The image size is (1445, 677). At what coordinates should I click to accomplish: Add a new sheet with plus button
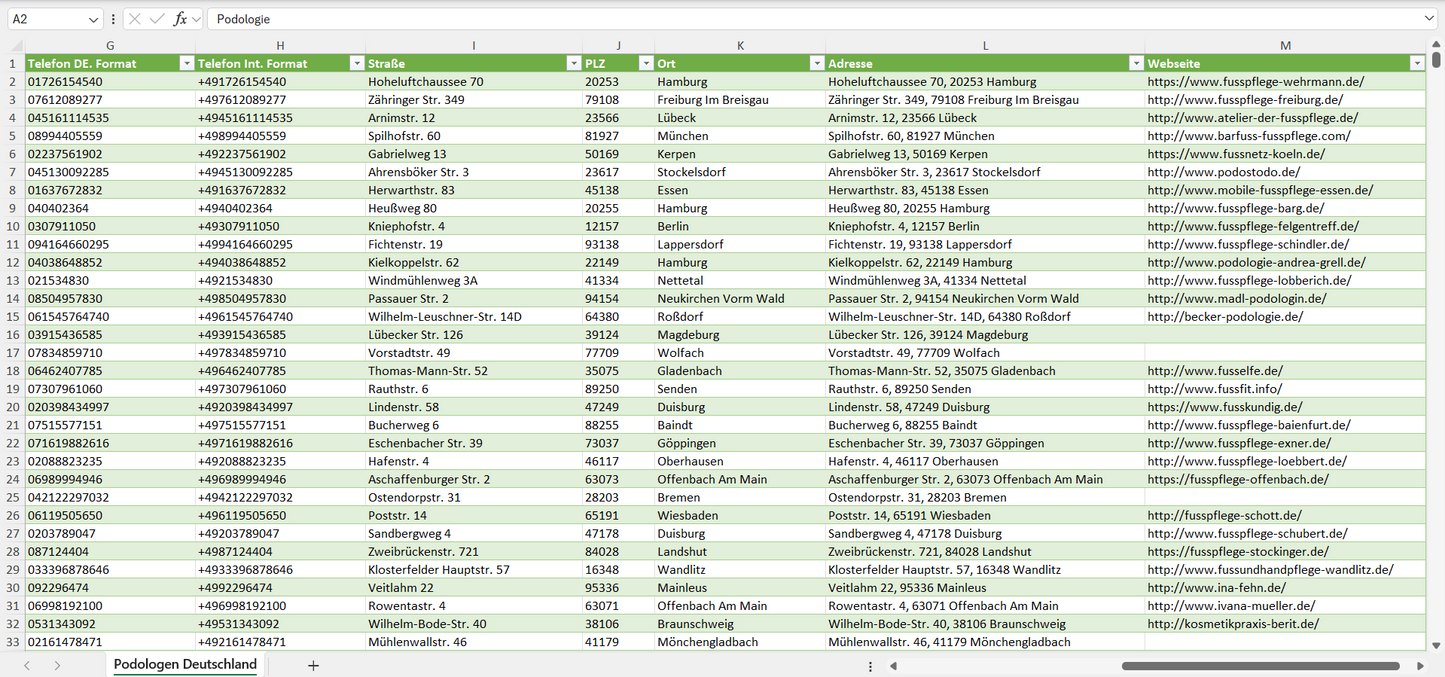coord(313,665)
